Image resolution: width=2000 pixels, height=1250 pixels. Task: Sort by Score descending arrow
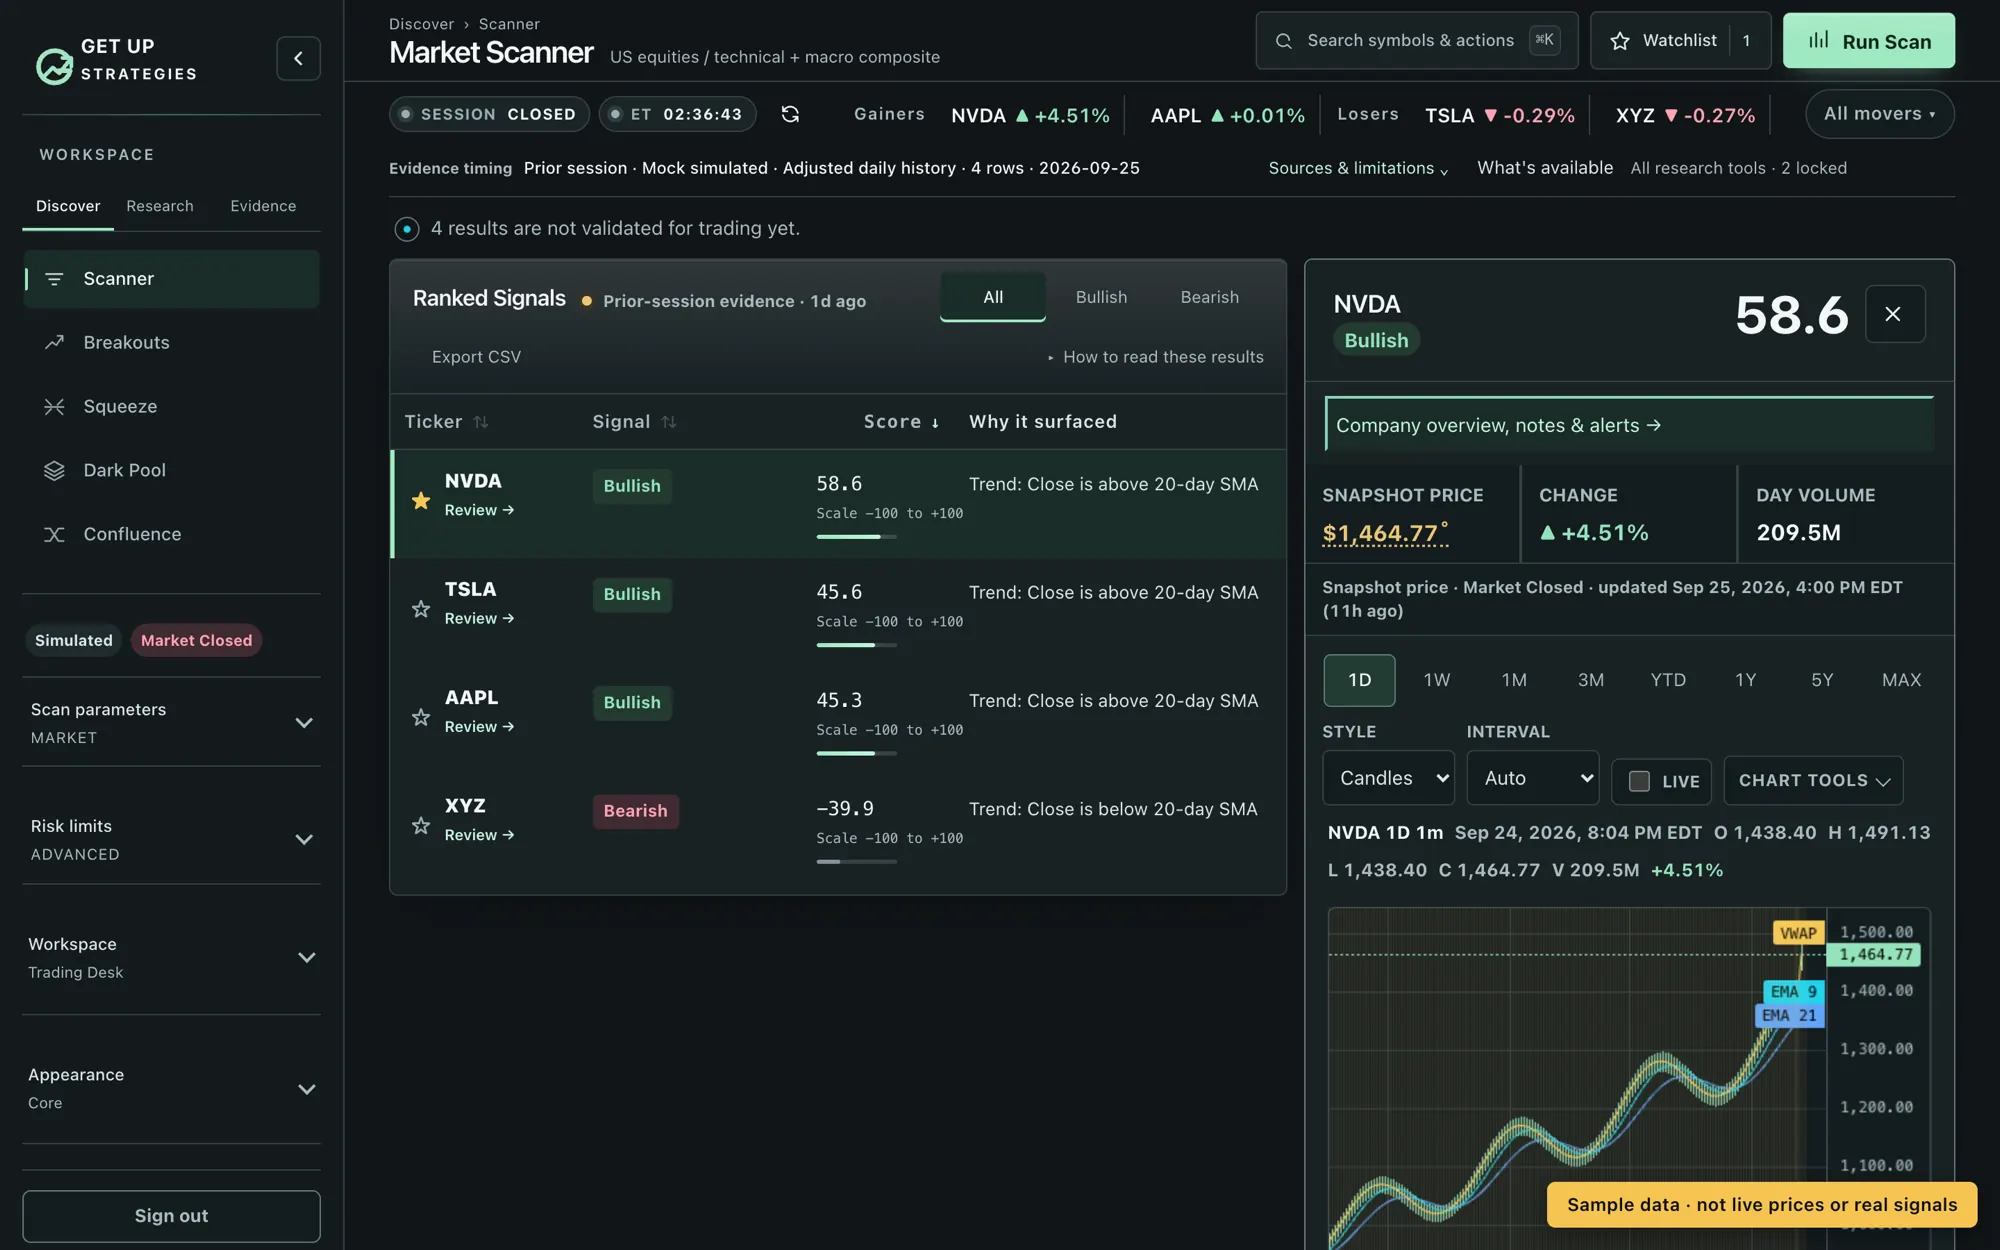(x=935, y=423)
